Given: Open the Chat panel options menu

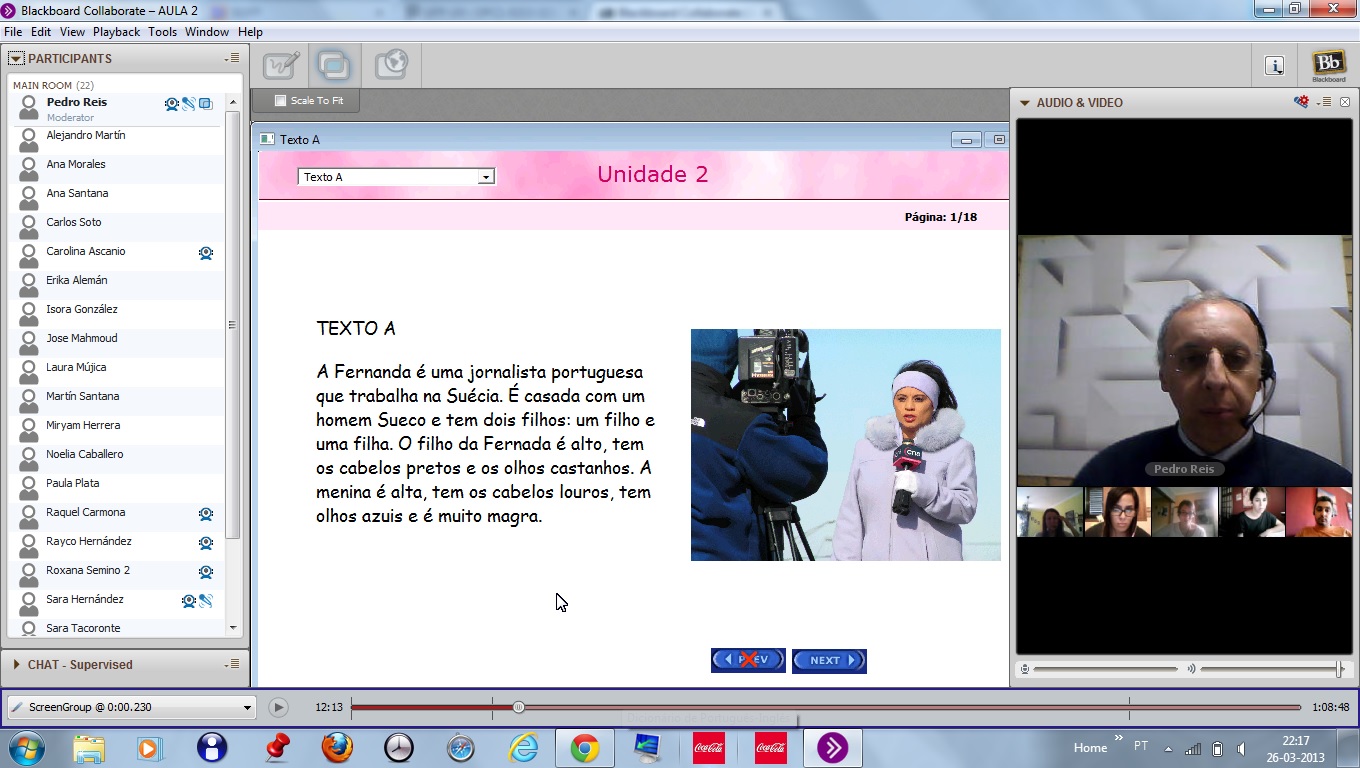Looking at the screenshot, I should (232, 664).
